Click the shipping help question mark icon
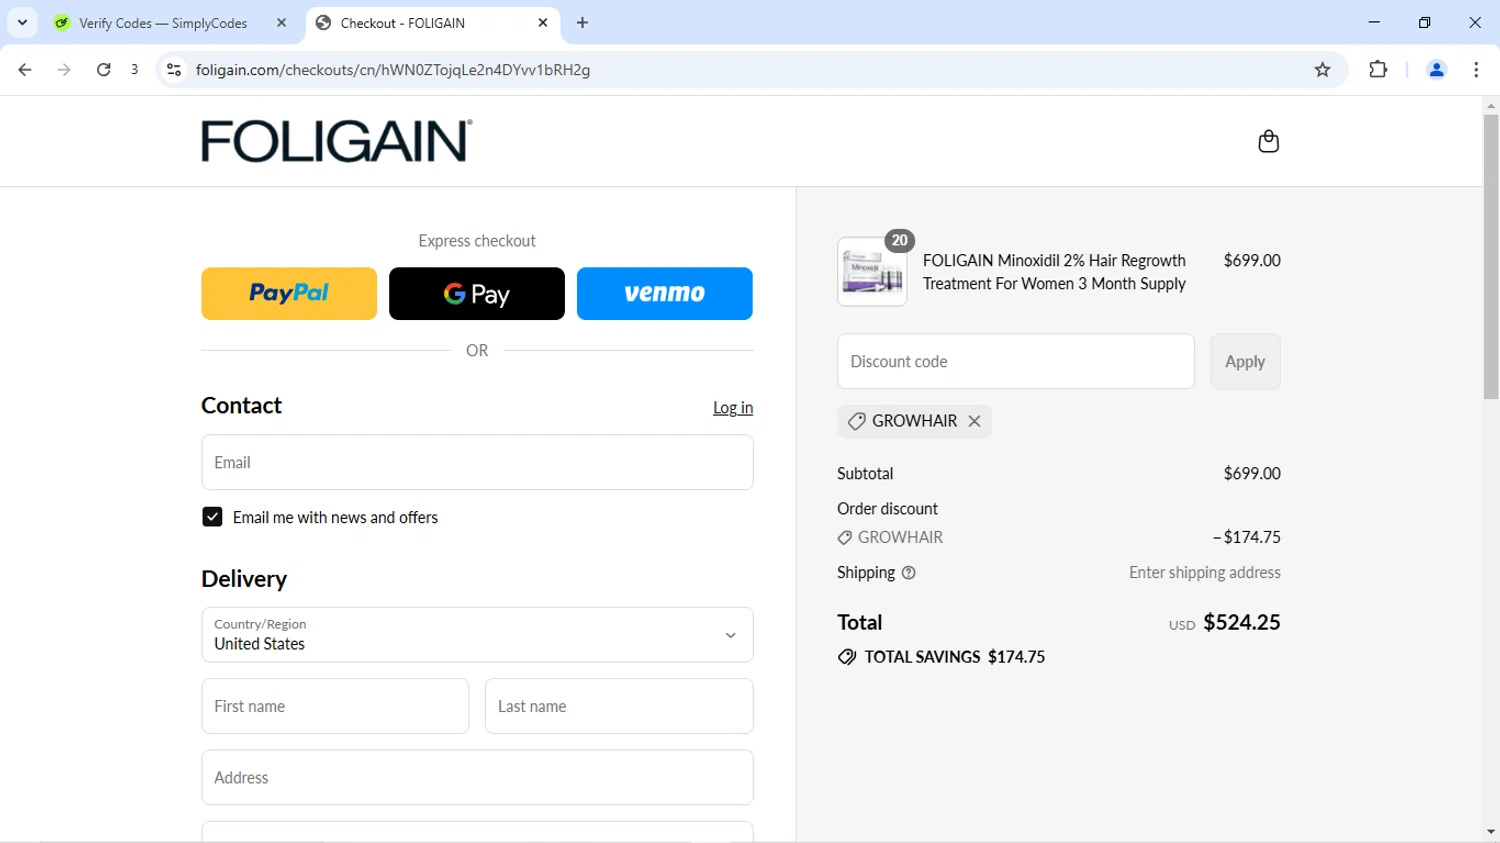 (908, 573)
